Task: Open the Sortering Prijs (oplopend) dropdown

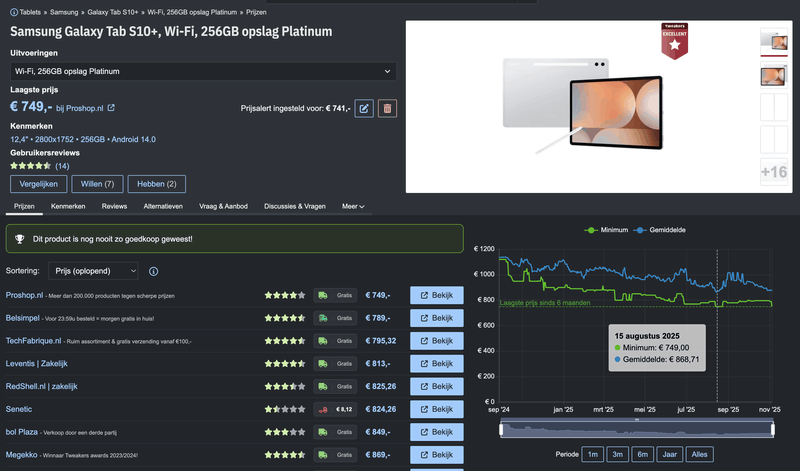Action: pyautogui.click(x=93, y=271)
